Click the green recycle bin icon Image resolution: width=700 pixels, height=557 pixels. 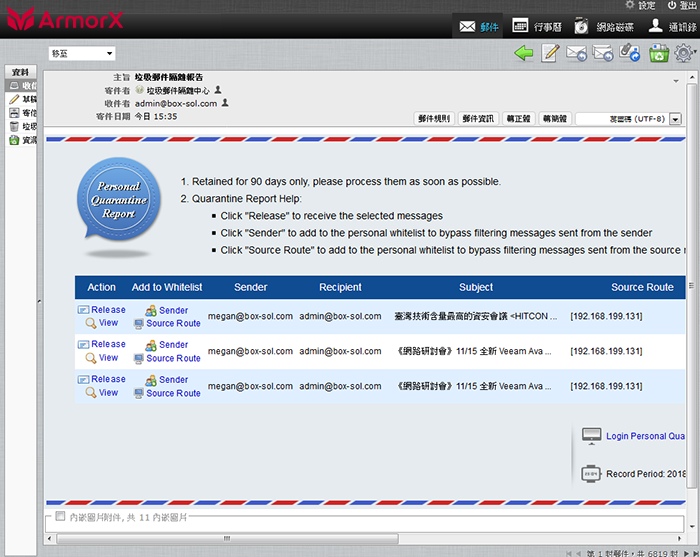pos(659,53)
